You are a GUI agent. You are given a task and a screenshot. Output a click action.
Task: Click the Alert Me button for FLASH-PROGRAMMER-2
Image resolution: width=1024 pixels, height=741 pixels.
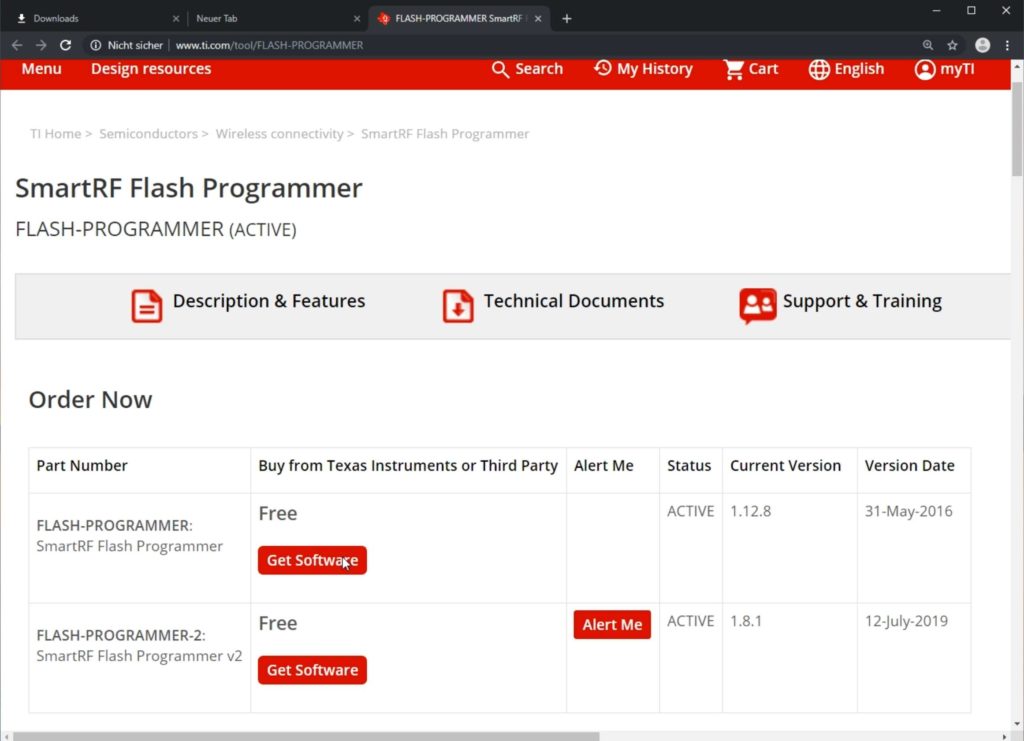point(612,625)
